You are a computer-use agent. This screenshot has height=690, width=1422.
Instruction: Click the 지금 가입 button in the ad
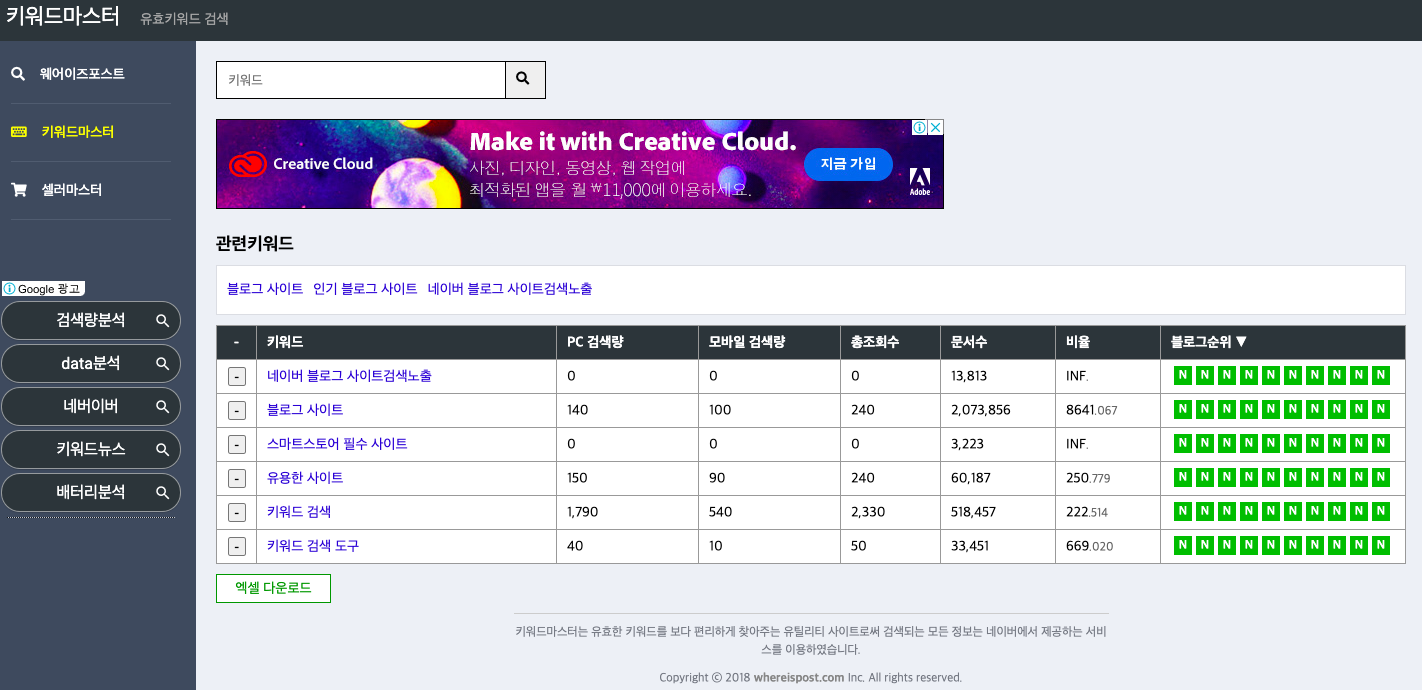pyautogui.click(x=848, y=163)
